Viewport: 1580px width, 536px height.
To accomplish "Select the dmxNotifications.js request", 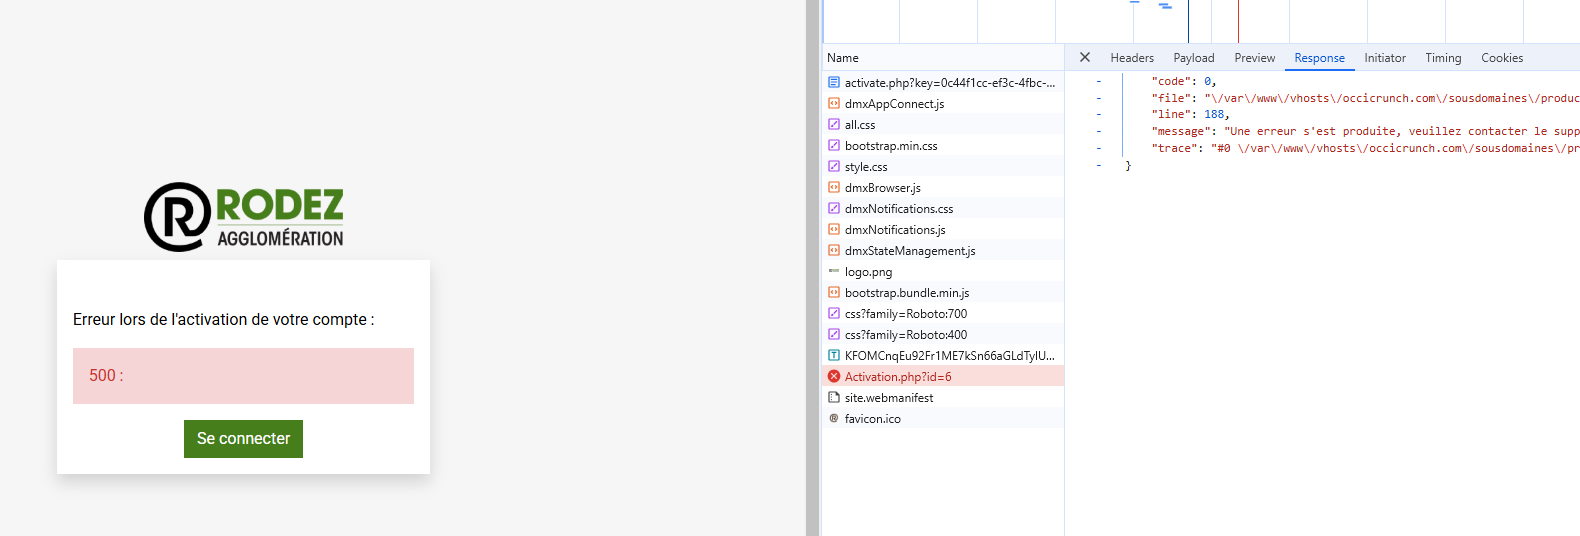I will pyautogui.click(x=943, y=229).
